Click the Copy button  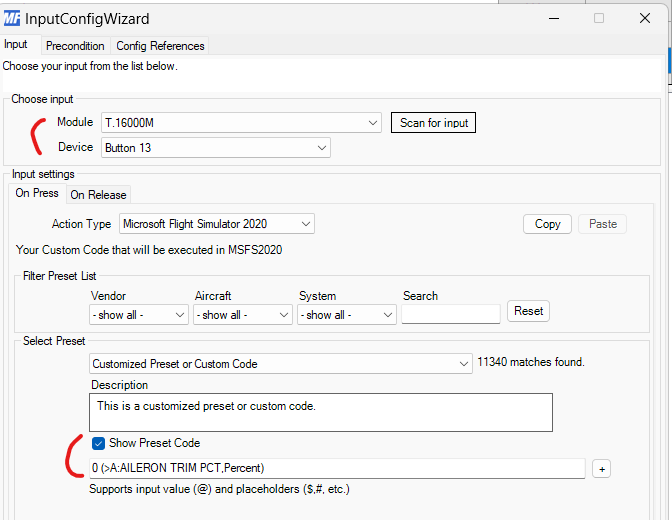[x=547, y=224]
